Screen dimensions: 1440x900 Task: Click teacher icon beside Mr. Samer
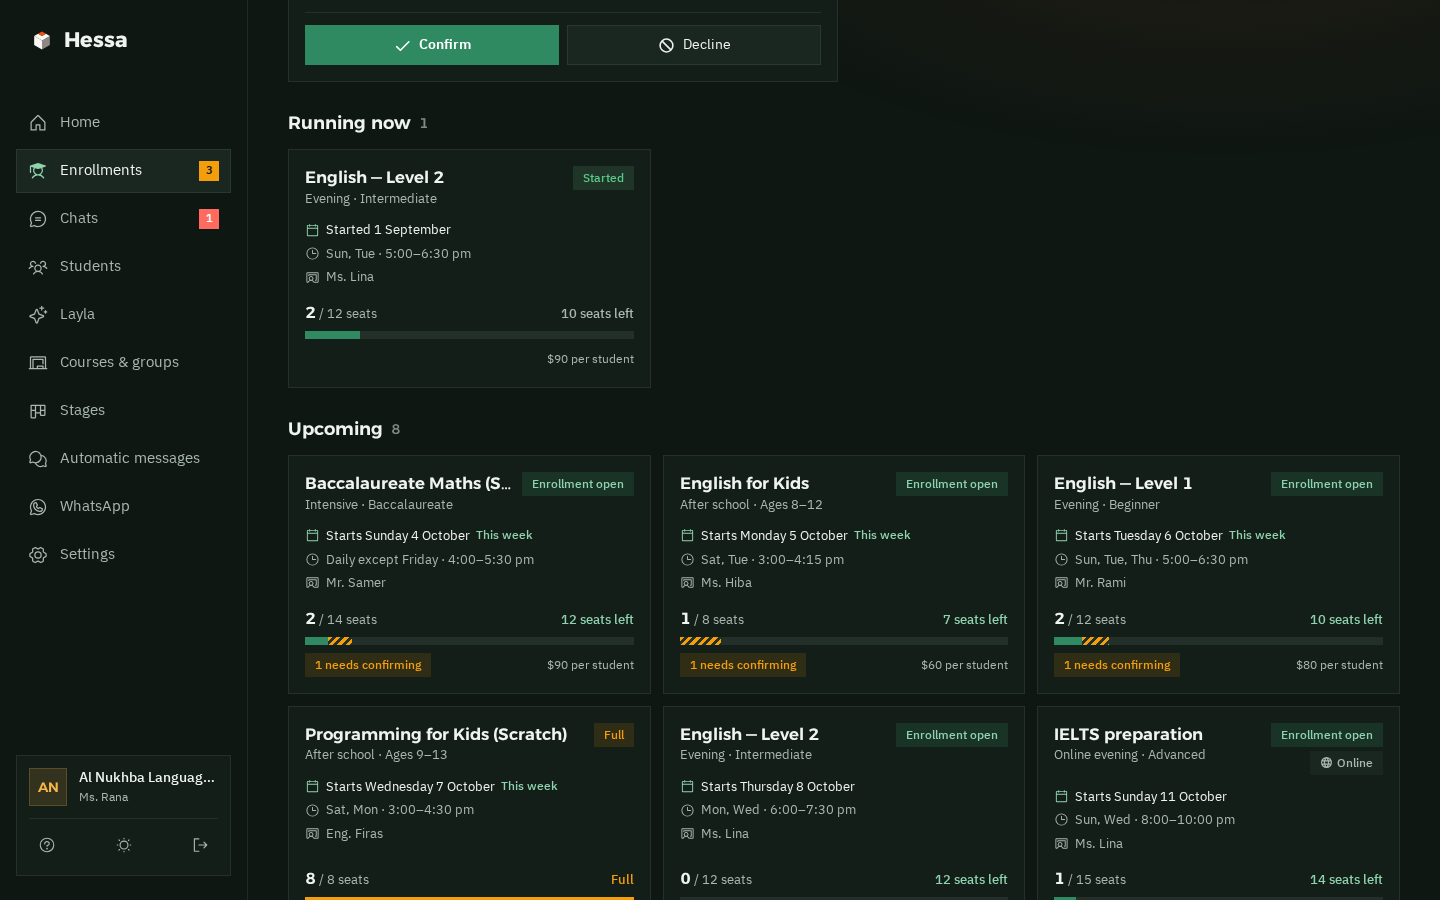[312, 583]
